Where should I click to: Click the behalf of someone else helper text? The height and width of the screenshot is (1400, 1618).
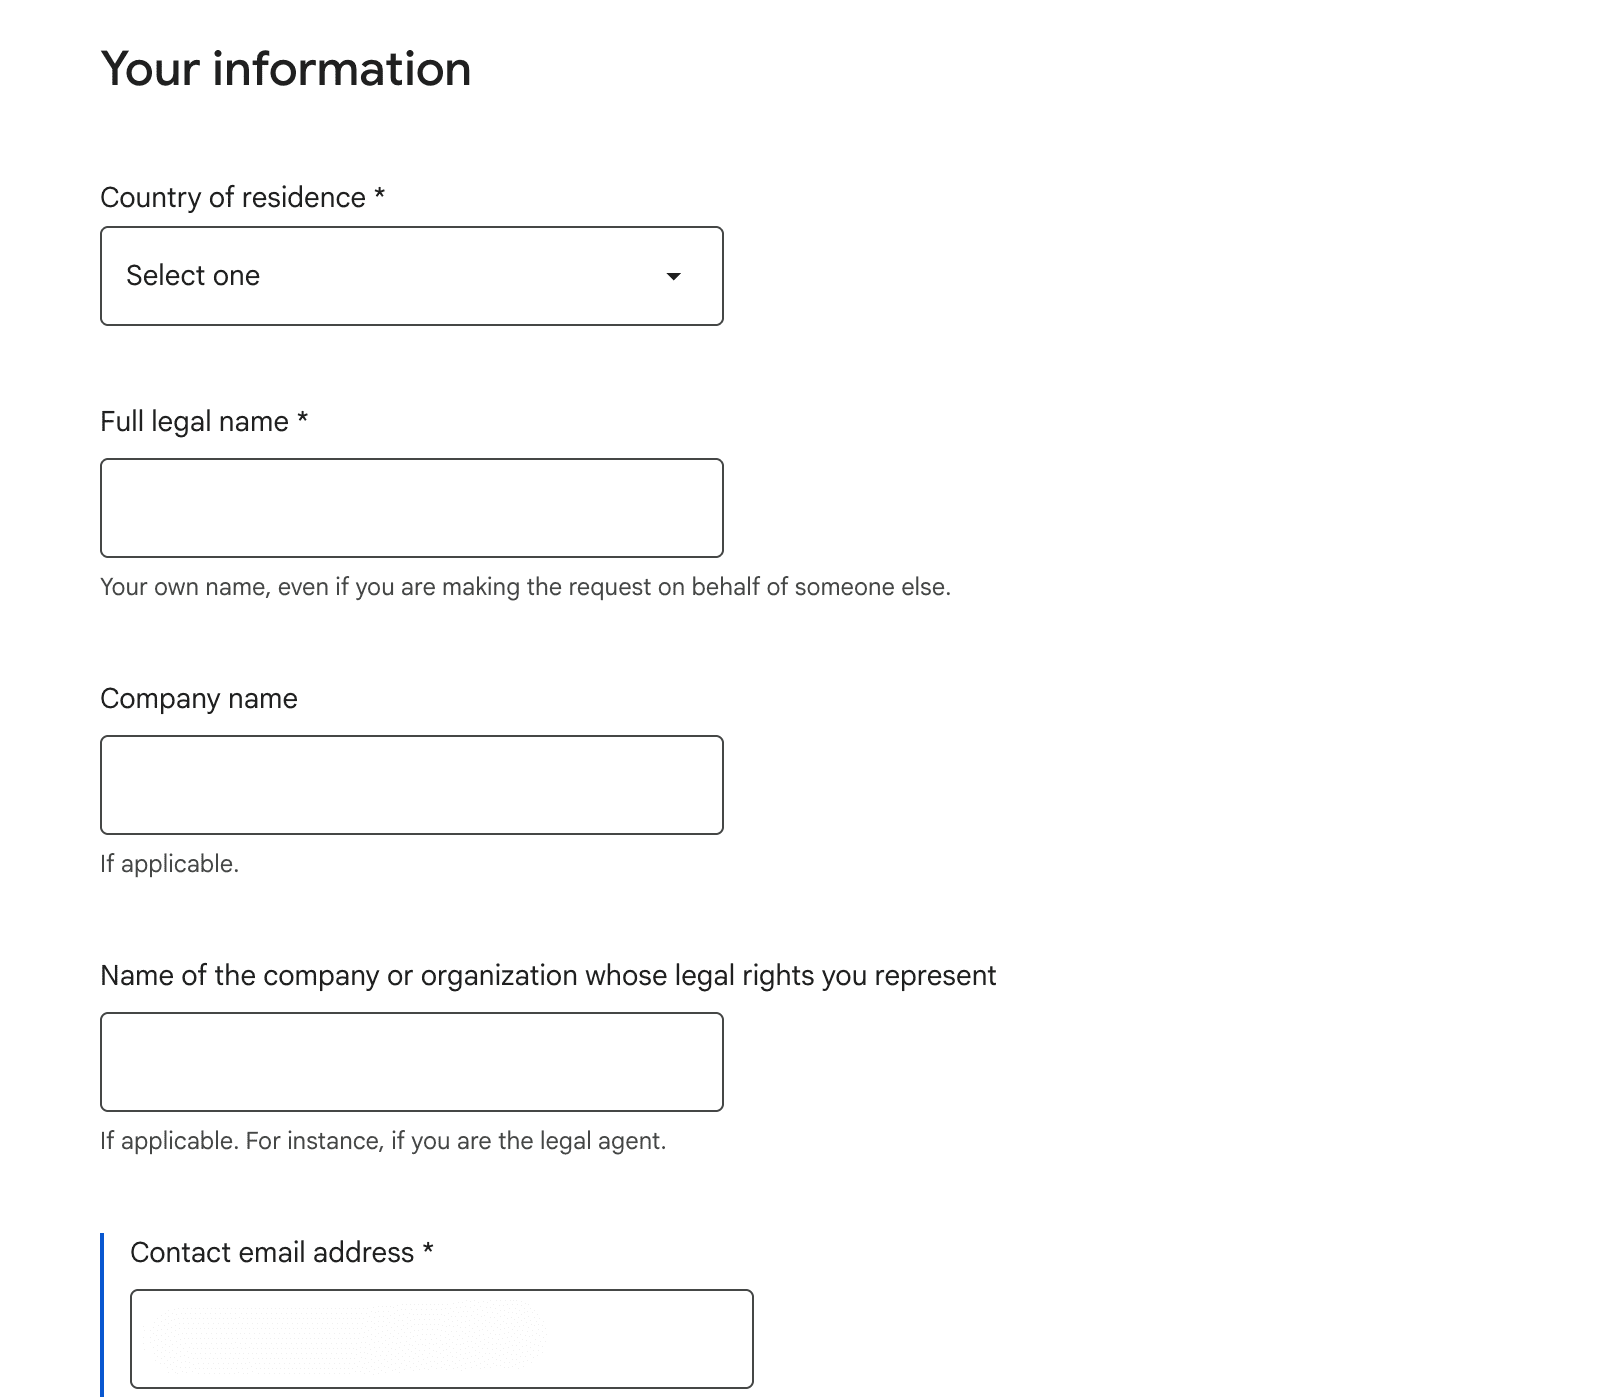pyautogui.click(x=525, y=587)
